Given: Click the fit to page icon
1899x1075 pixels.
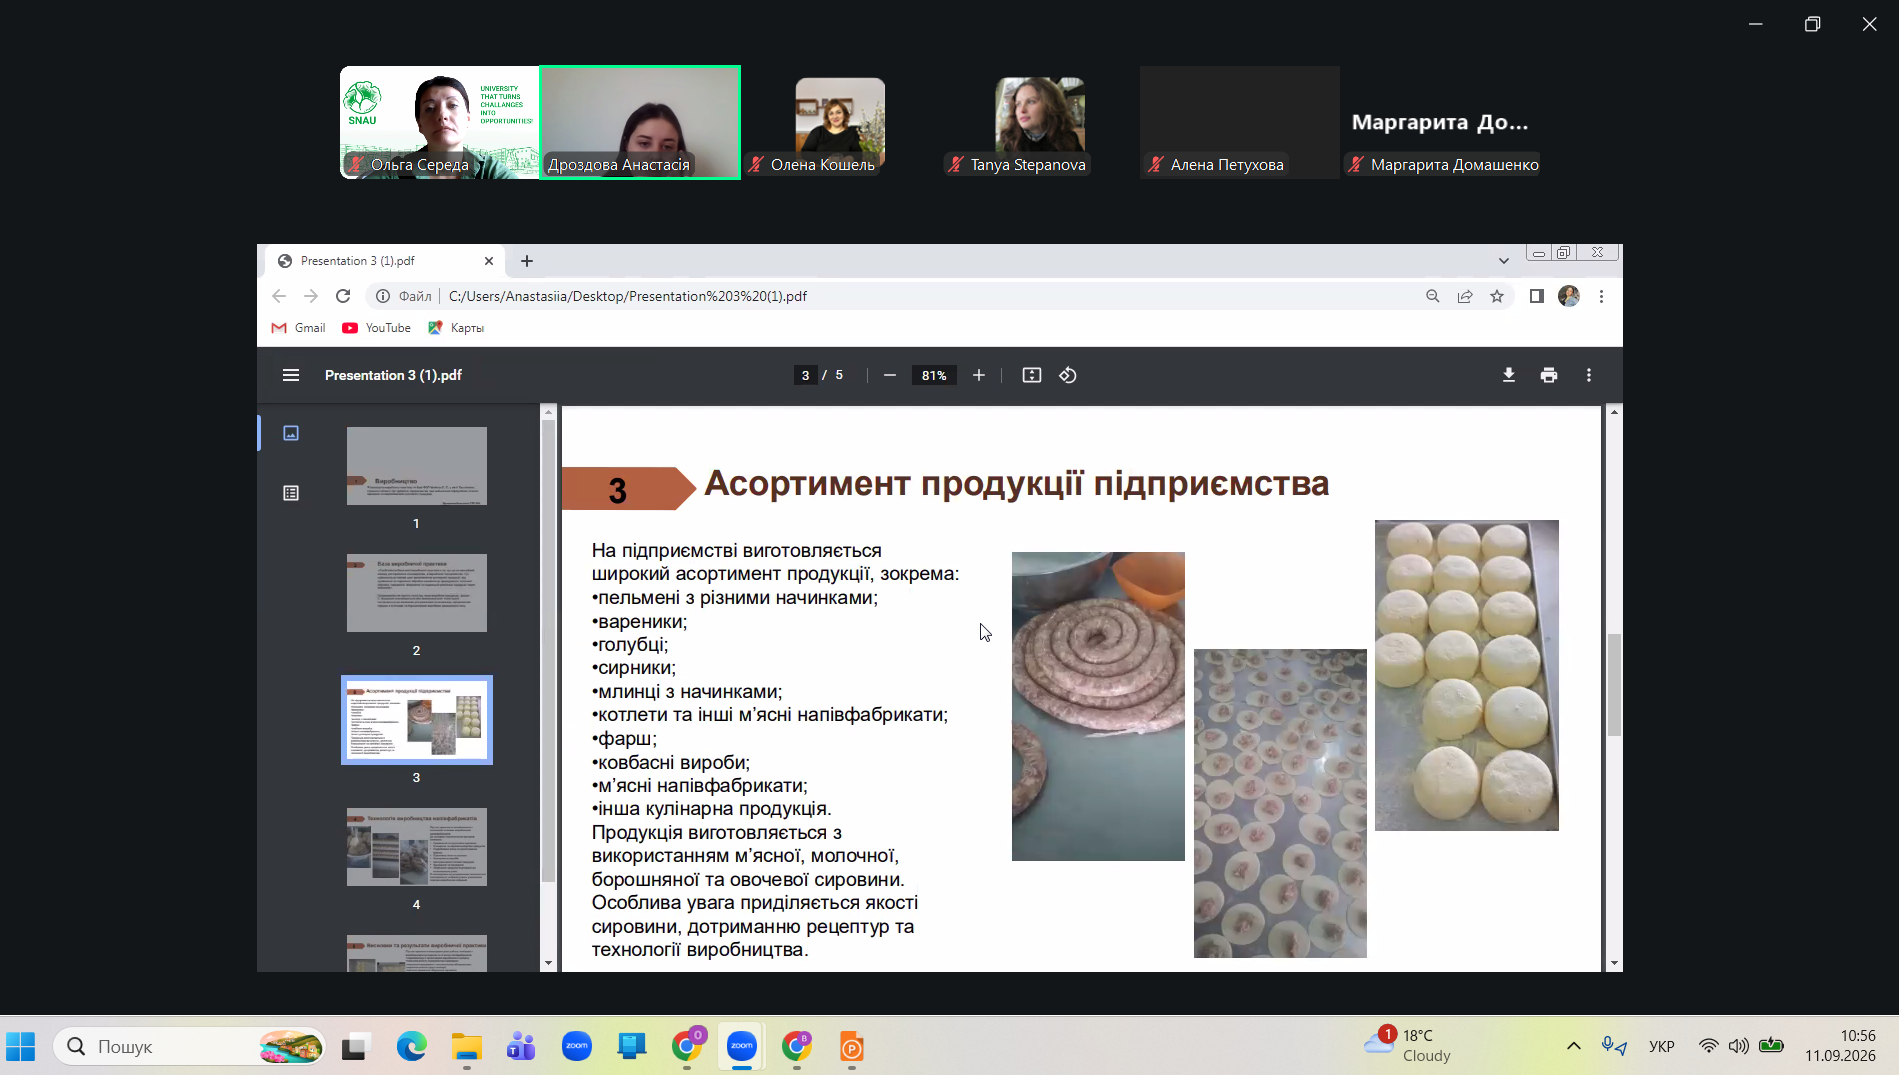Looking at the screenshot, I should (x=1031, y=375).
